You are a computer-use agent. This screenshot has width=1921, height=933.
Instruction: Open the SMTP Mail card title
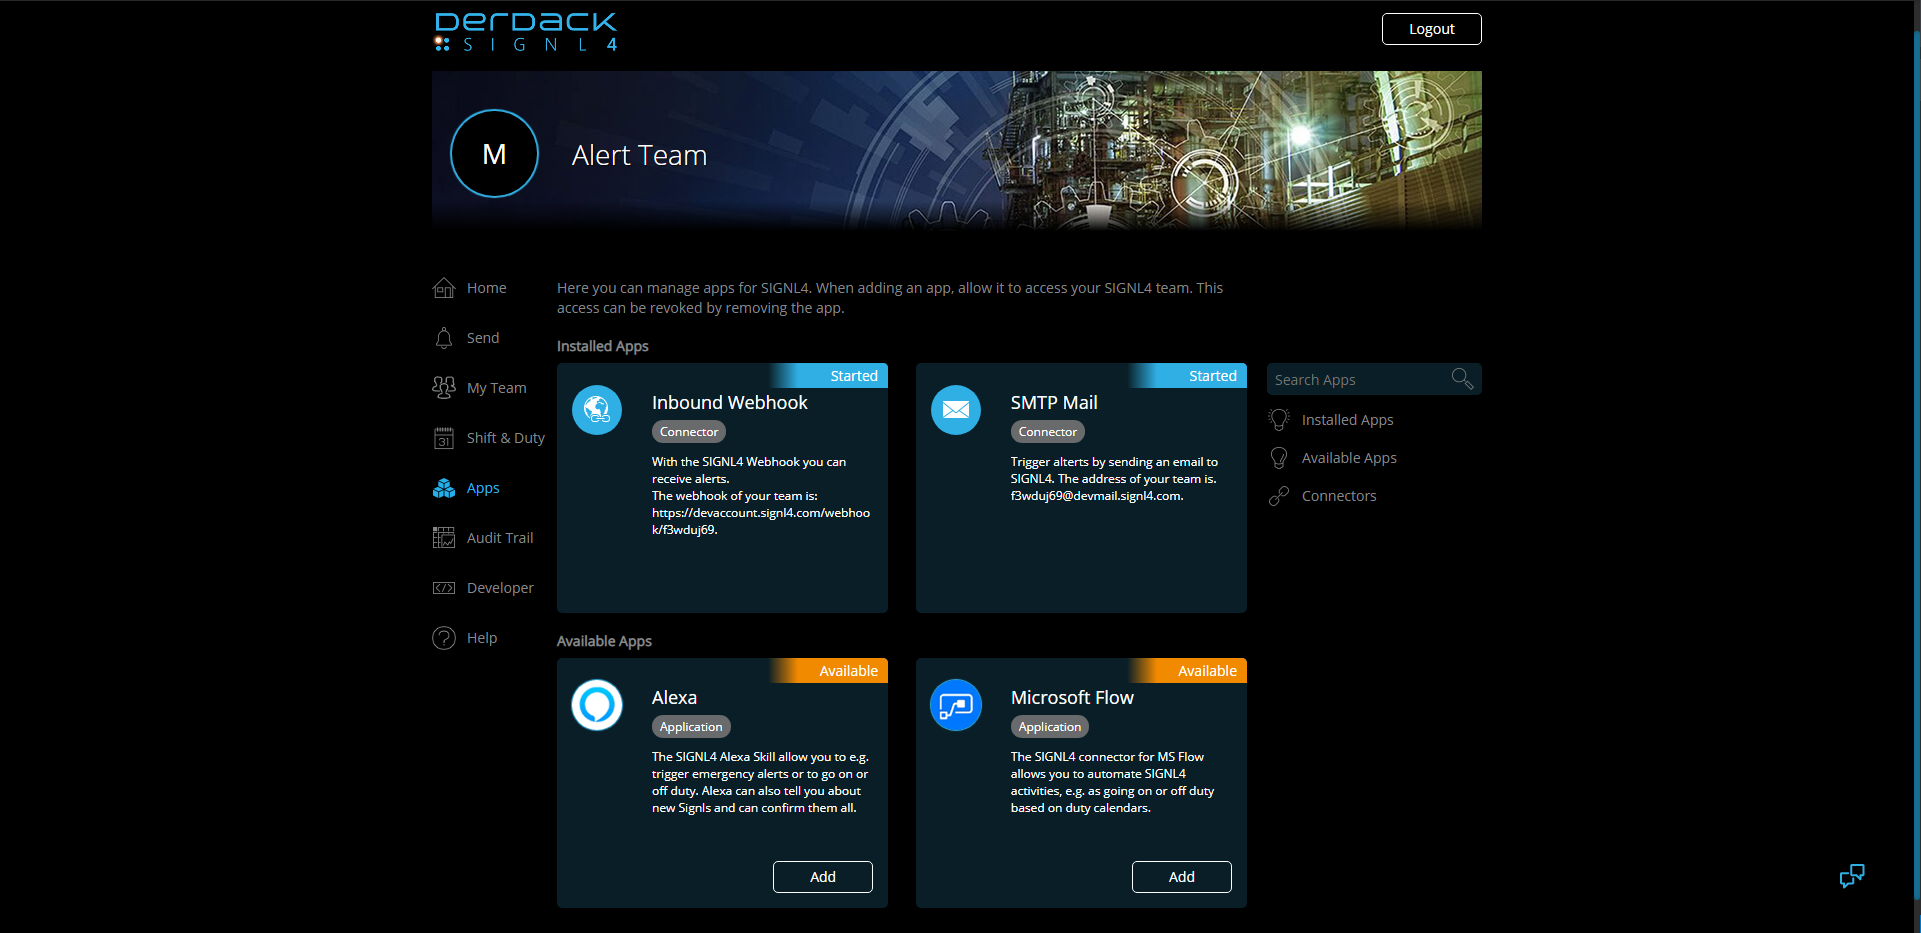click(x=1054, y=403)
